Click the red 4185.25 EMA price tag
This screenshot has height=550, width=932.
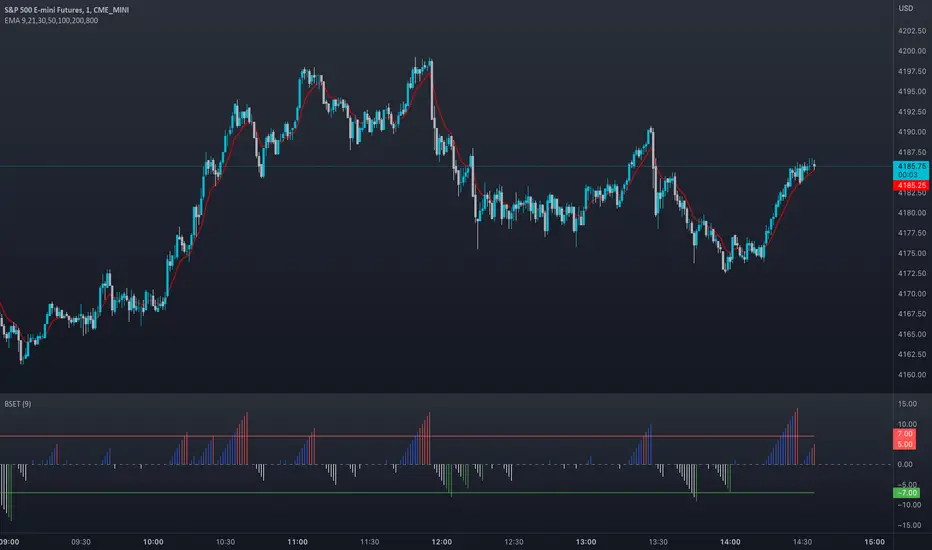coord(909,185)
